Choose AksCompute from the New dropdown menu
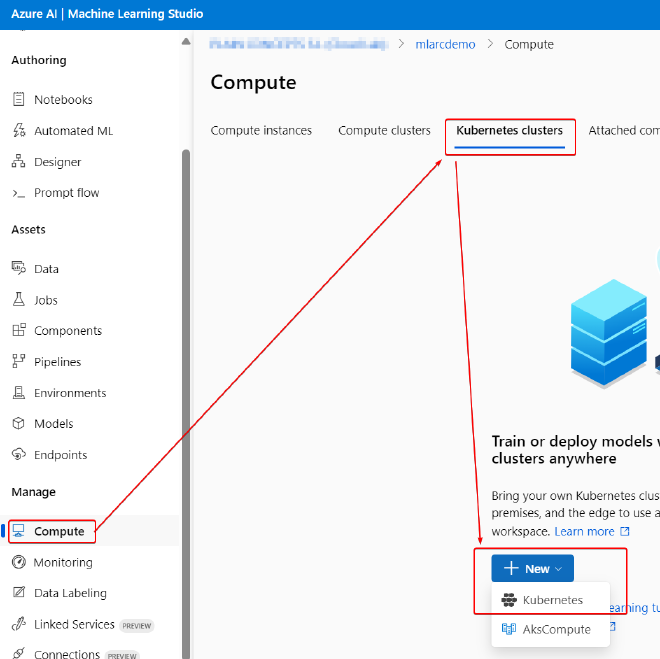 tap(551, 629)
